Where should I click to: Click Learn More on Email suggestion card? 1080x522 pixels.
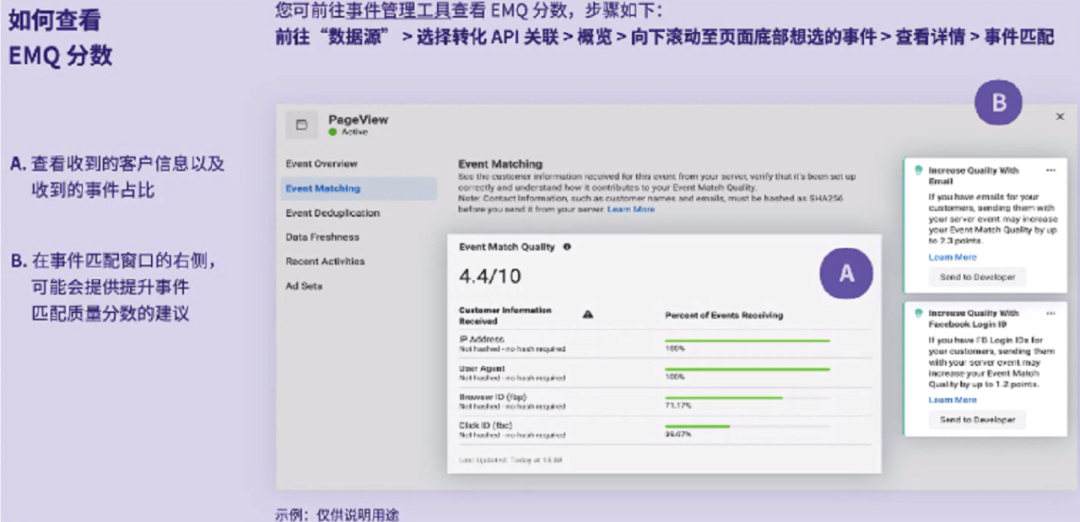point(952,257)
